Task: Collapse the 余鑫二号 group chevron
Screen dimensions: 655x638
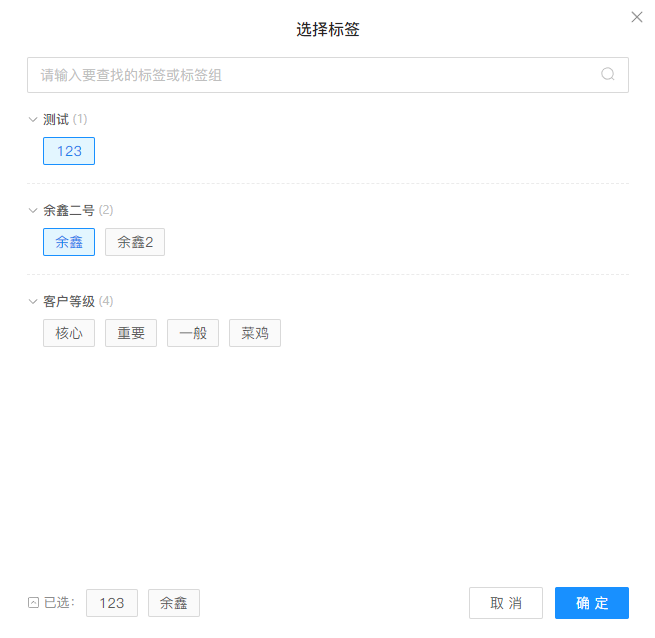Action: [33, 211]
